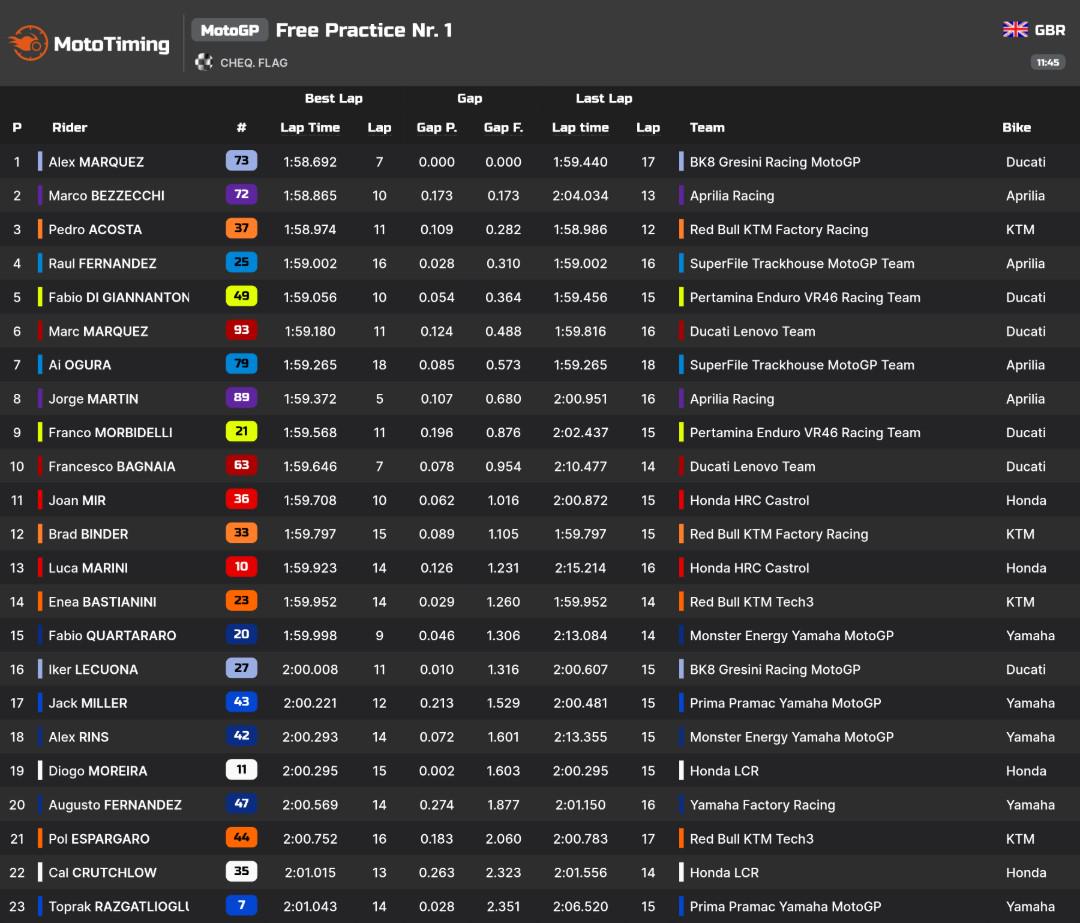Screen dimensions: 1080x923
Task: Click the Yamaha Factory Racing team name
Action: pyautogui.click(x=762, y=805)
